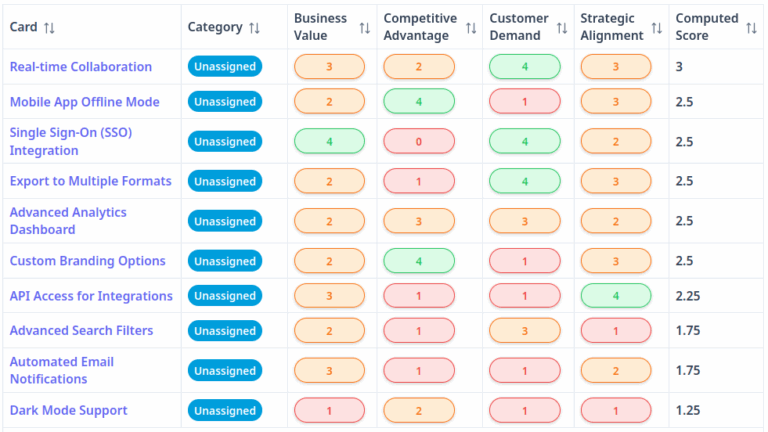Change category of Advanced Analytics Dashboard

(225, 221)
